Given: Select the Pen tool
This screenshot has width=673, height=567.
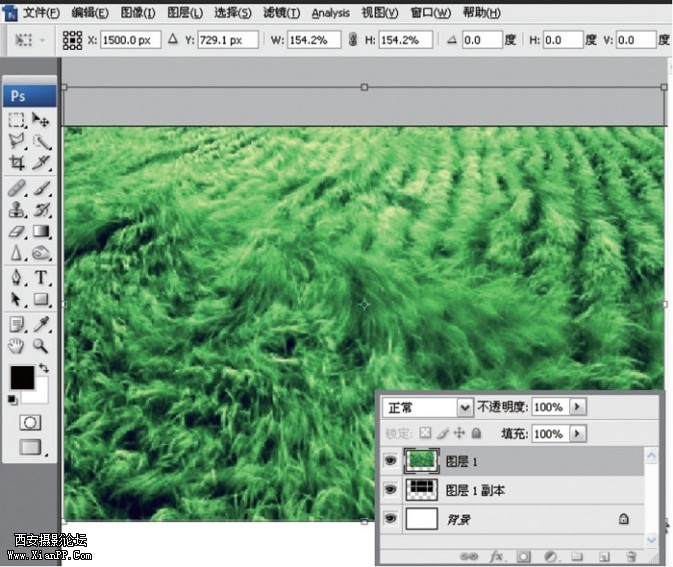Looking at the screenshot, I should [17, 278].
